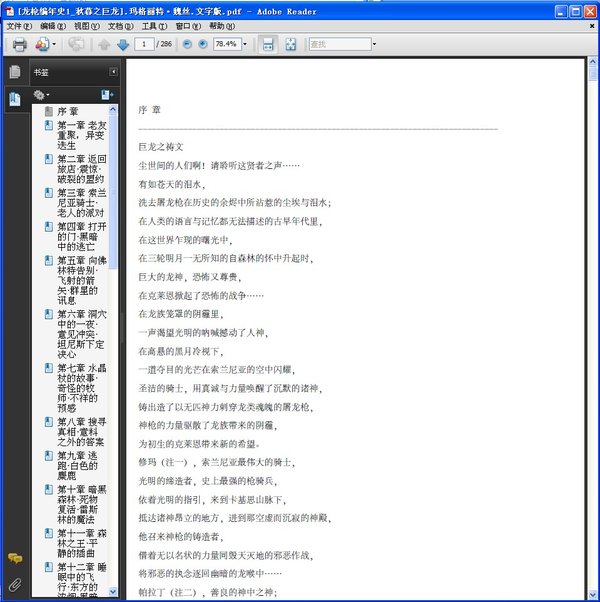The image size is (600, 602).
Task: Maximize the Adobe Reader window
Action: 575,12
